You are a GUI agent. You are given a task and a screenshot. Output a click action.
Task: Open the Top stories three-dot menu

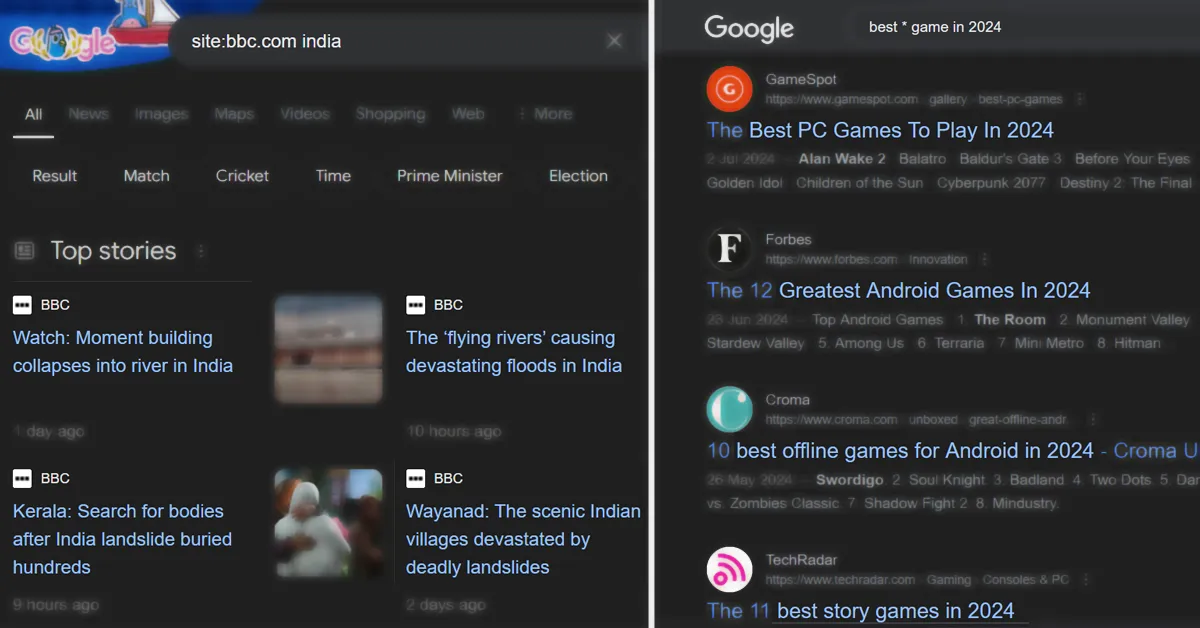click(x=200, y=251)
